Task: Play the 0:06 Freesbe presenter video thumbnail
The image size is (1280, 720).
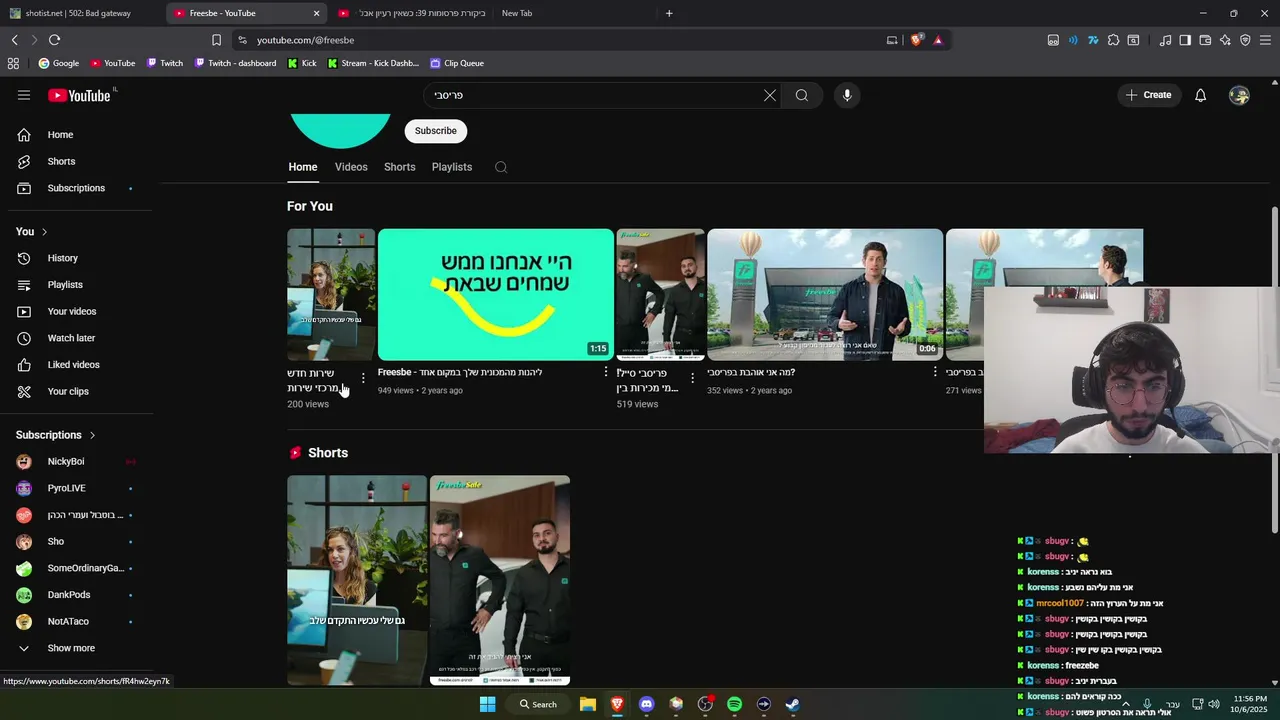Action: [x=825, y=294]
